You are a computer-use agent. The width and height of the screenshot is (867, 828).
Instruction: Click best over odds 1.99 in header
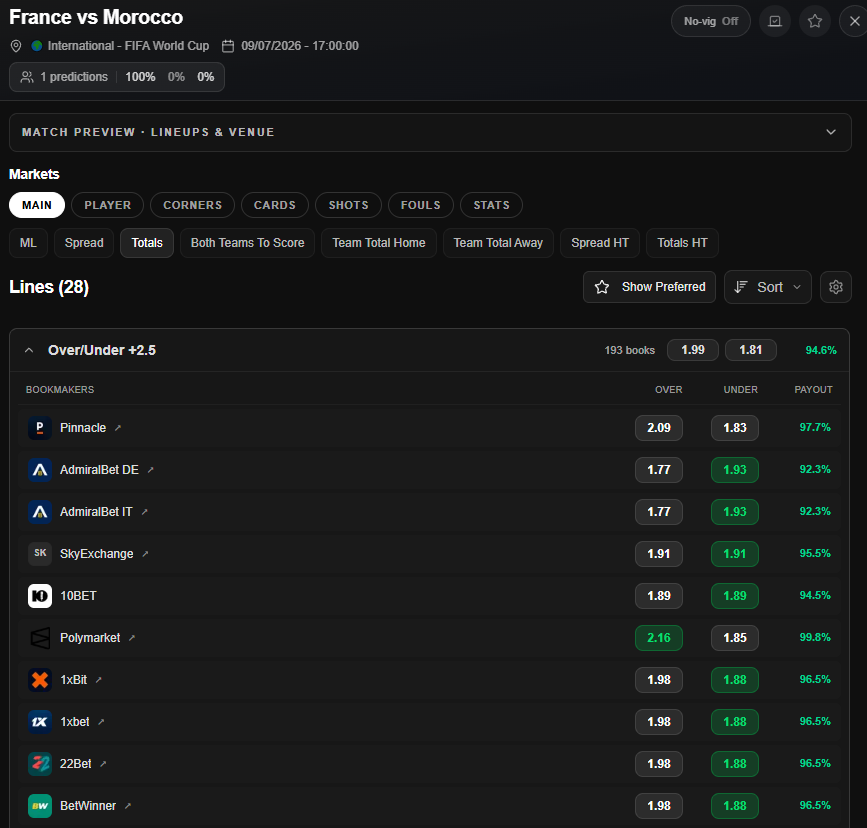693,350
